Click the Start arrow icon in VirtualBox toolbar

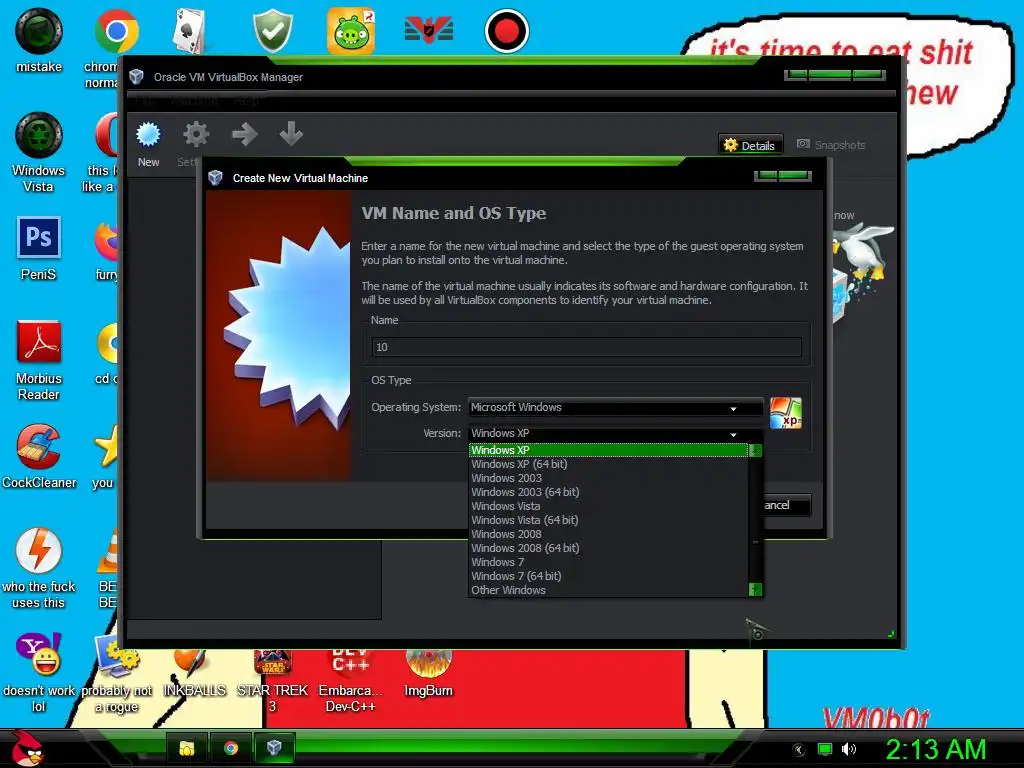pos(244,135)
